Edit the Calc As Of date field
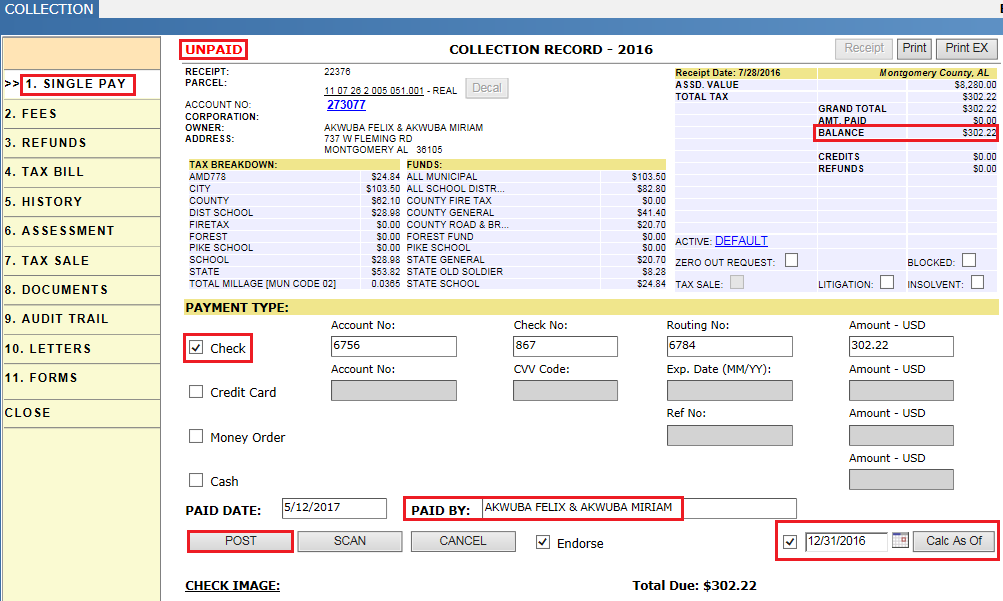The height and width of the screenshot is (601, 1003). coord(846,542)
